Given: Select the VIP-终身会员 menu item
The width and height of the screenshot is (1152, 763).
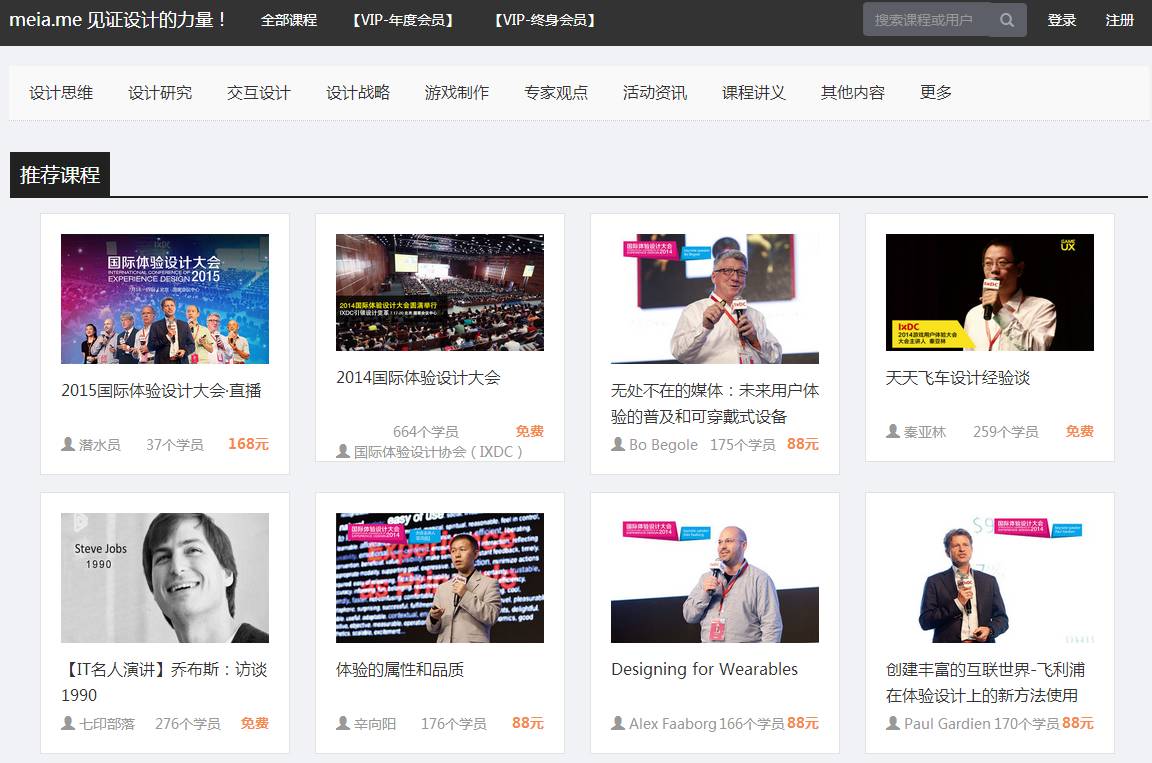Looking at the screenshot, I should [x=545, y=20].
